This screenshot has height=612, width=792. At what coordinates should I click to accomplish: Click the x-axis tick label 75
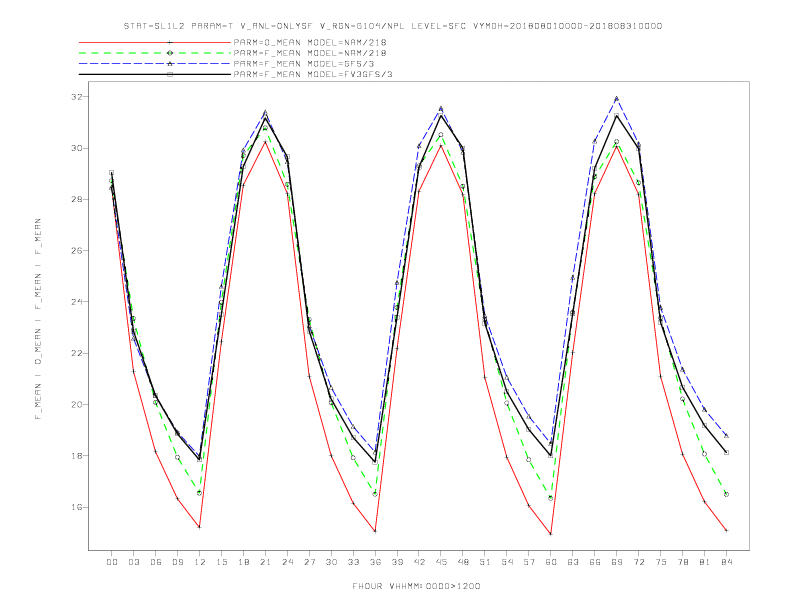pyautogui.click(x=661, y=562)
